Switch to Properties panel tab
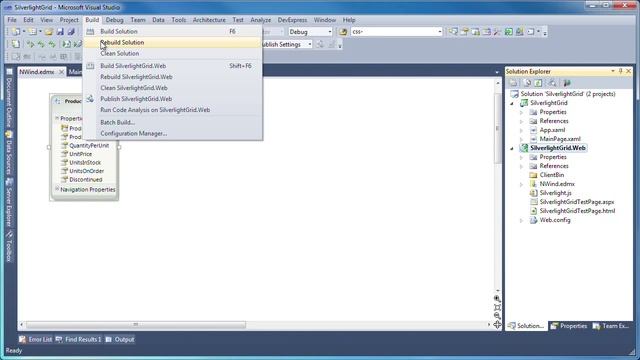 [569, 326]
